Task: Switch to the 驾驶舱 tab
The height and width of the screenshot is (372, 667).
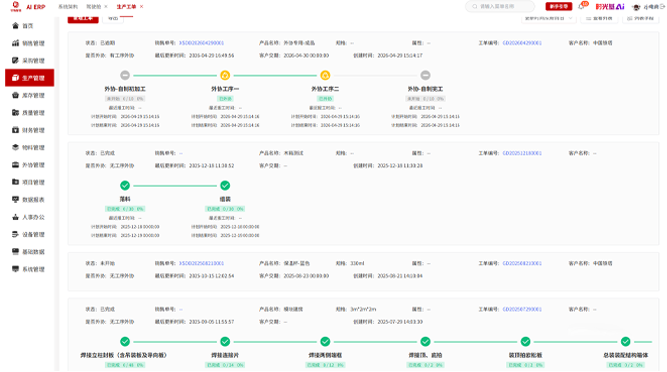Action: click(94, 6)
